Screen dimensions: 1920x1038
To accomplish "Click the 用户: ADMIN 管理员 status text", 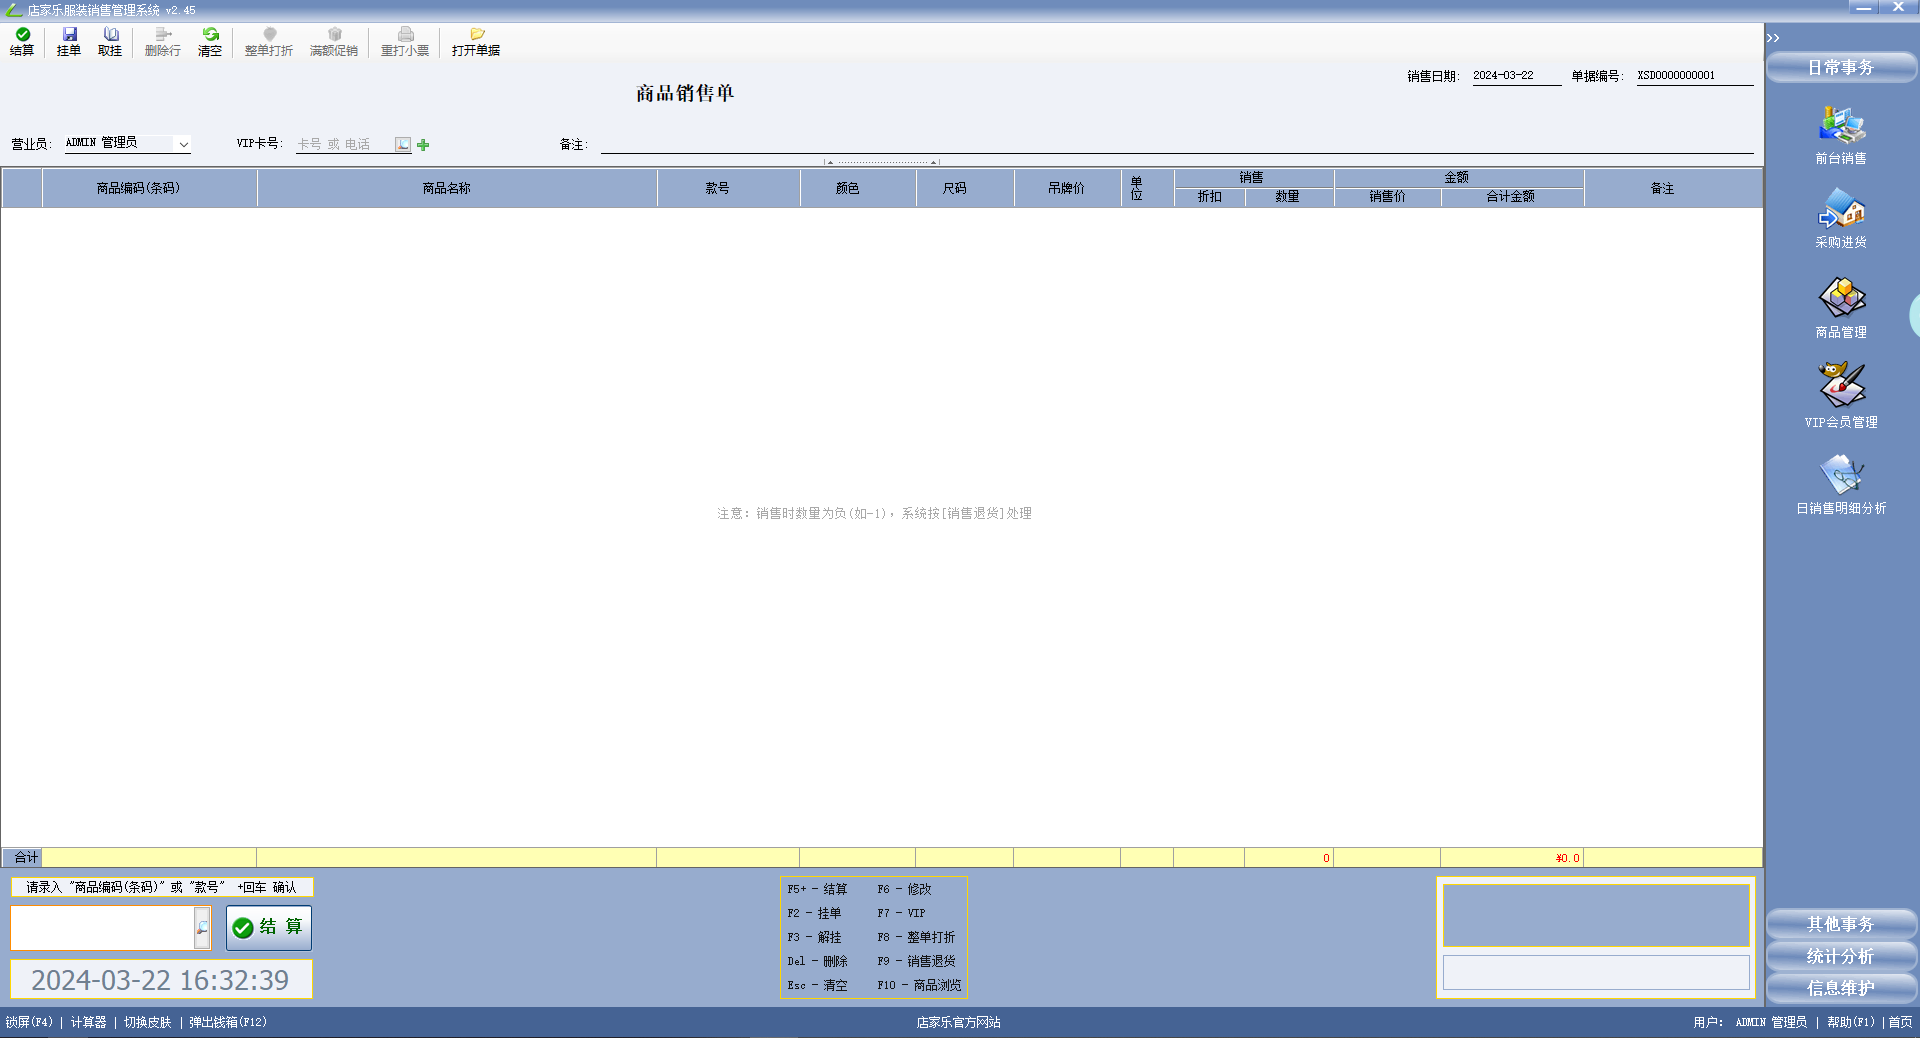I will click(x=1750, y=1022).
